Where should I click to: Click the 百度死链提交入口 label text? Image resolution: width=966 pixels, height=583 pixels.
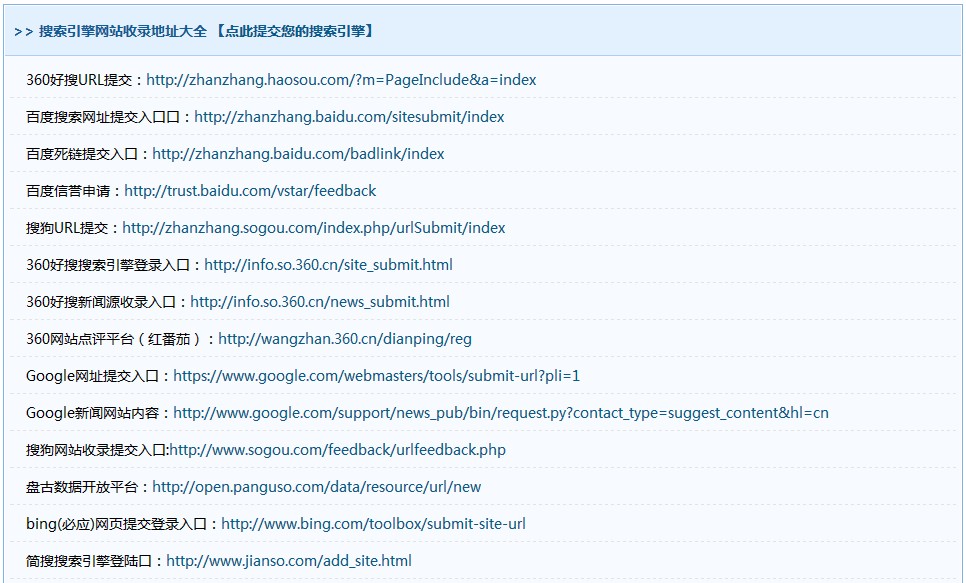click(x=84, y=154)
